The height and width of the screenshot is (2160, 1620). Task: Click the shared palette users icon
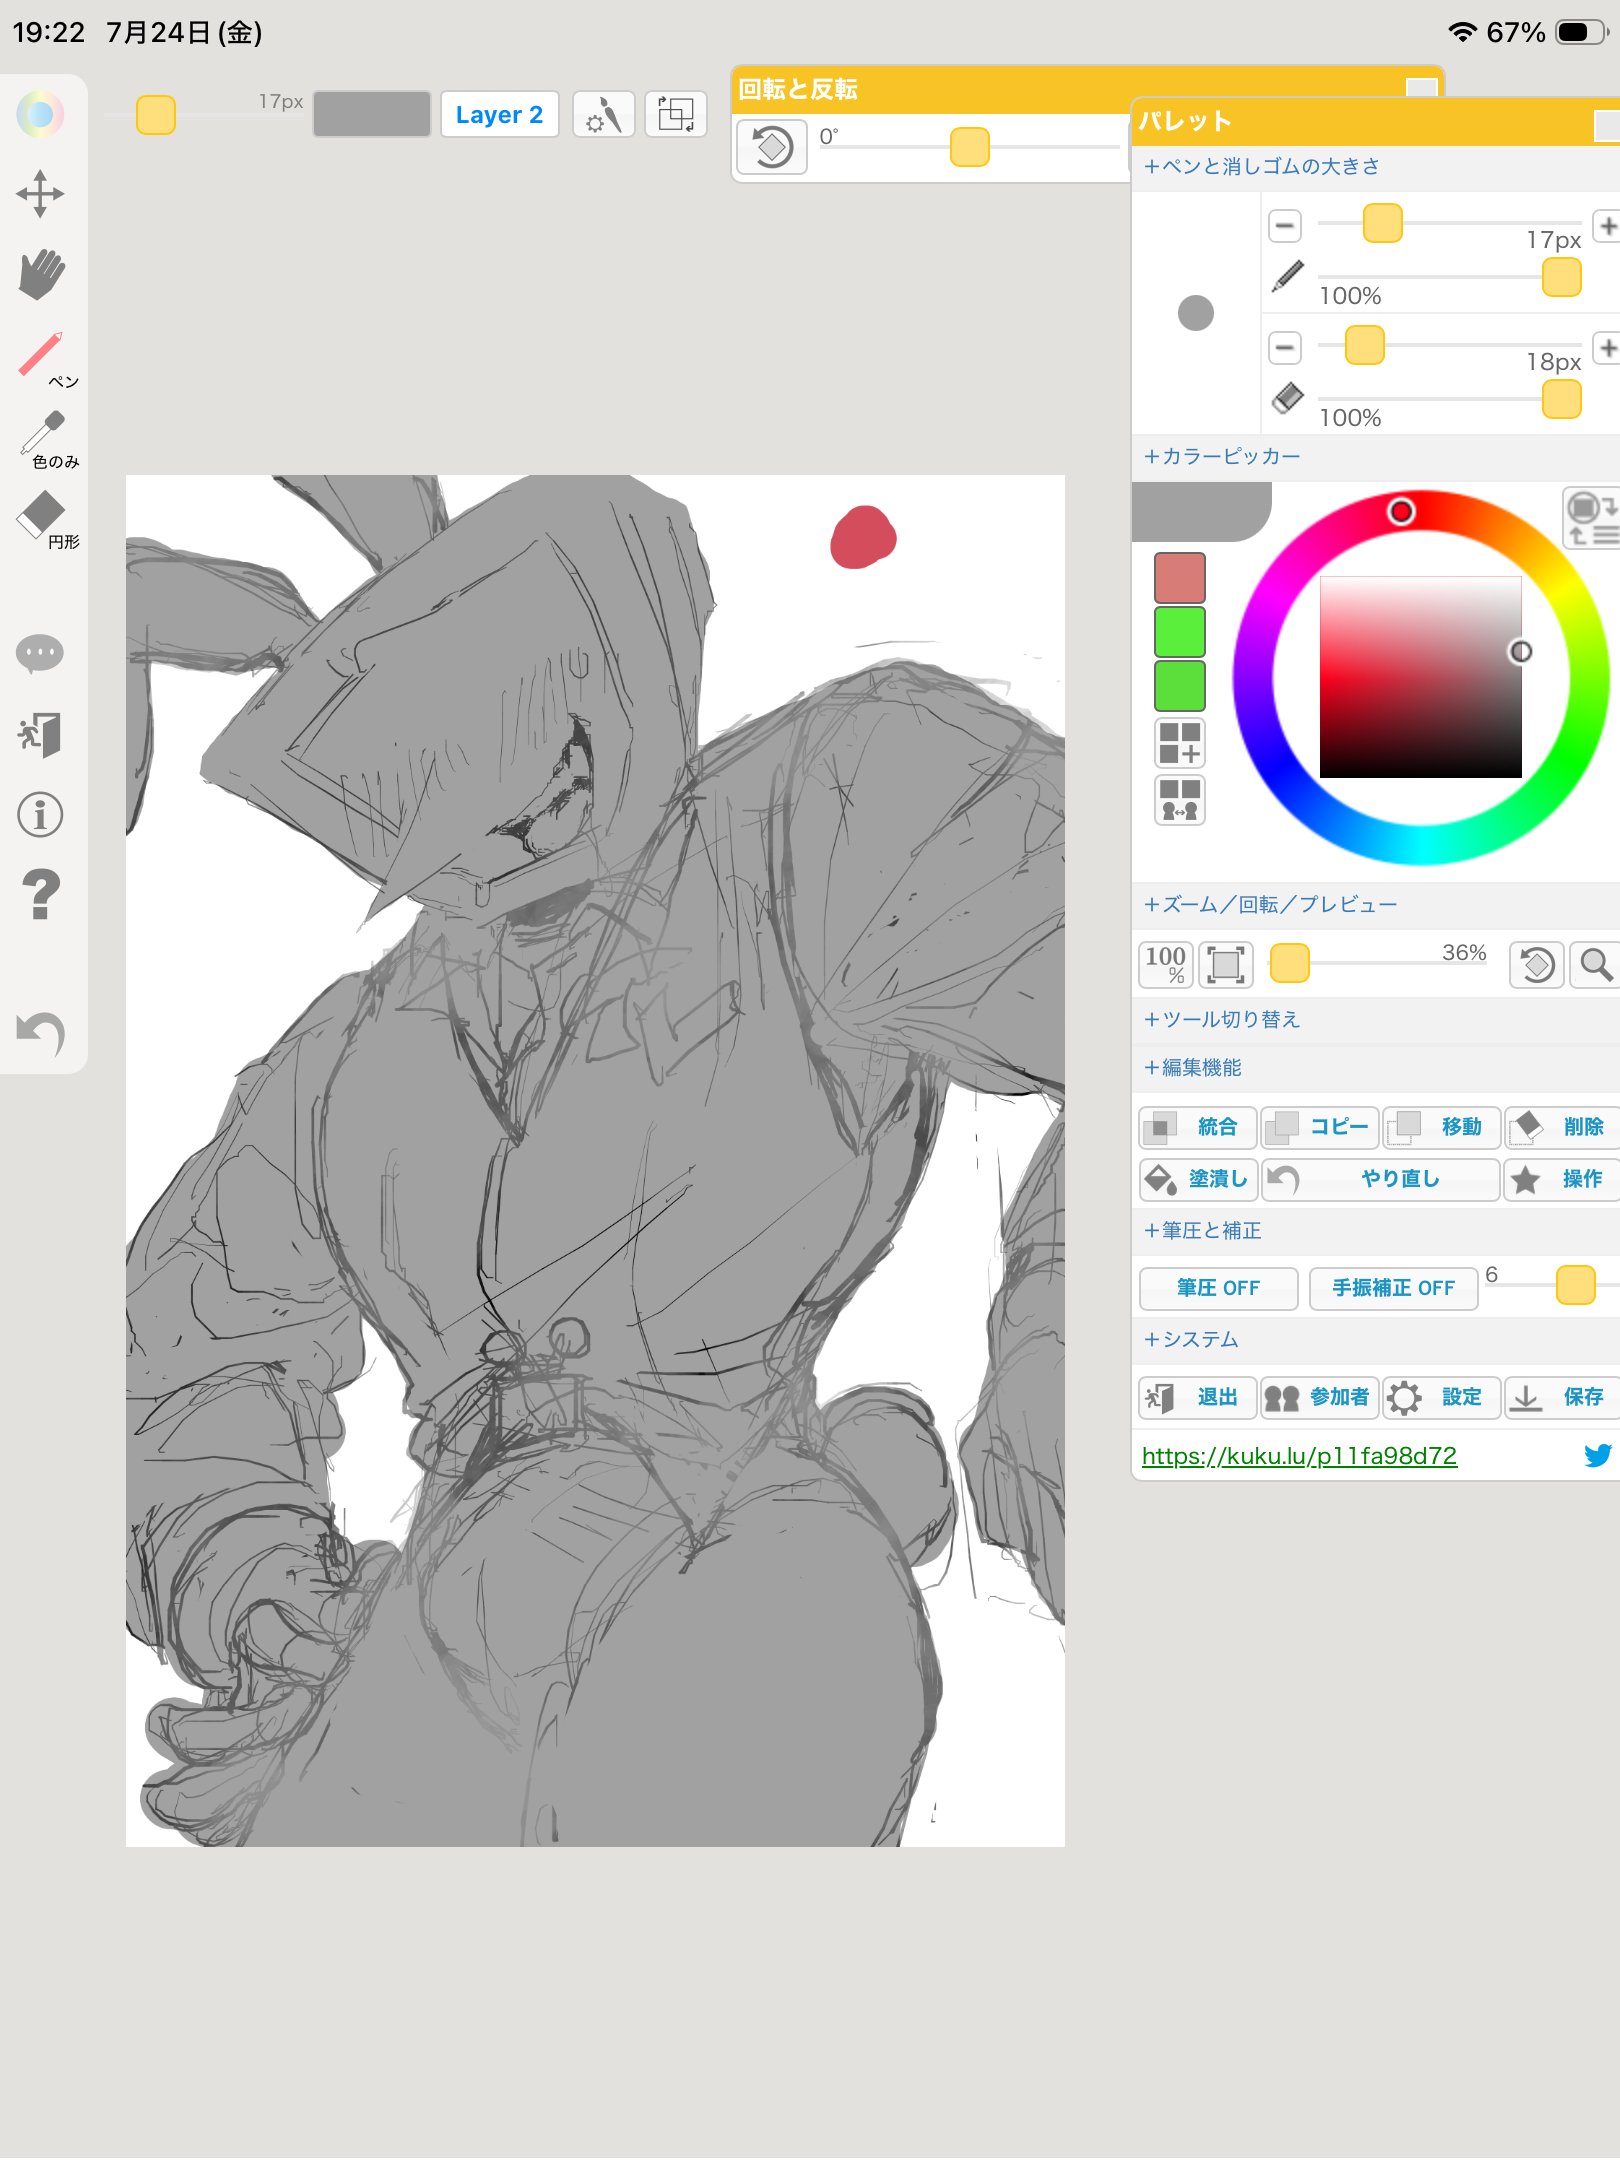[1180, 800]
